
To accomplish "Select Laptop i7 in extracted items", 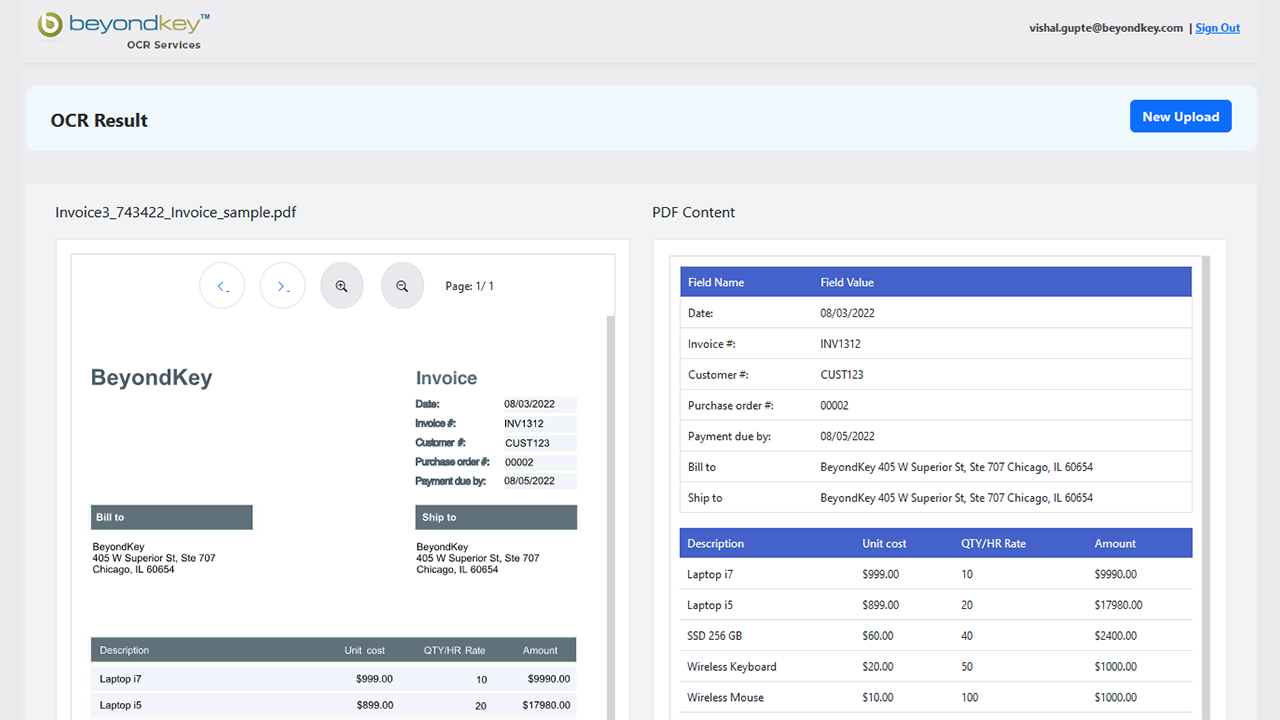I will pyautogui.click(x=710, y=575).
